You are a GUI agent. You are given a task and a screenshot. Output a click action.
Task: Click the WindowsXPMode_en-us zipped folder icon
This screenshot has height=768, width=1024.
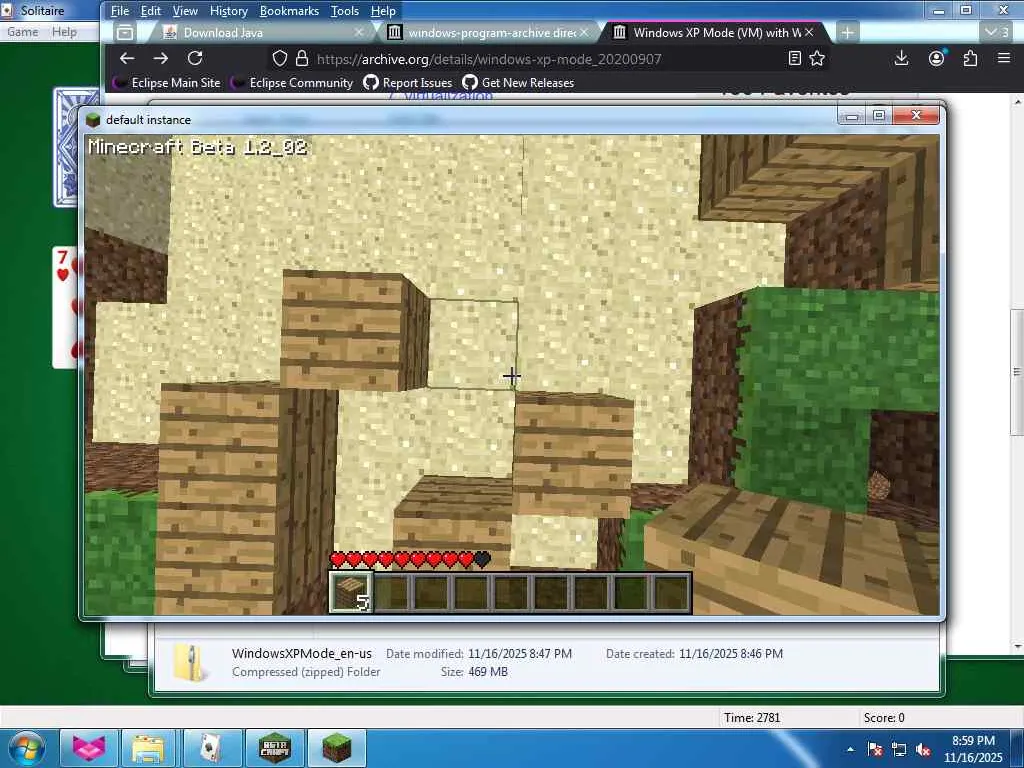coord(191,662)
